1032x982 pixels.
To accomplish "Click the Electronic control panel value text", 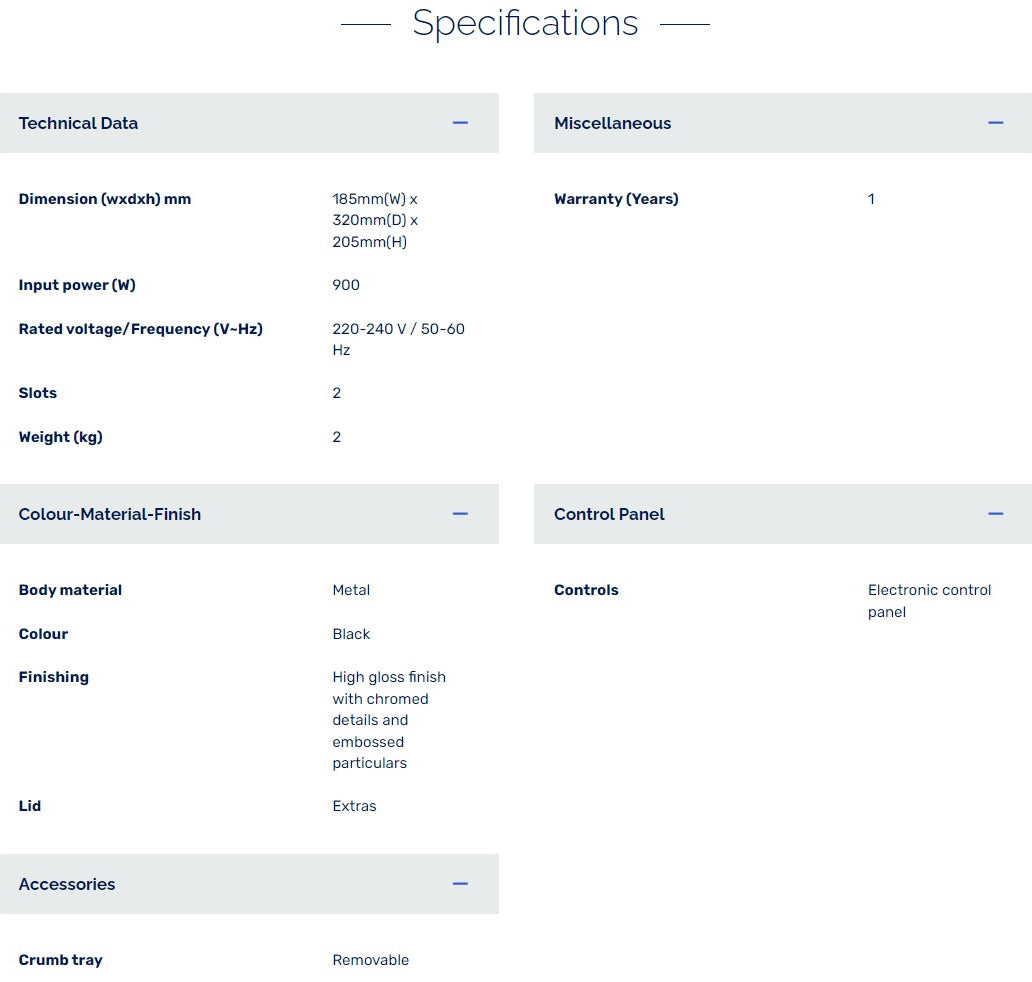I will (x=929, y=600).
